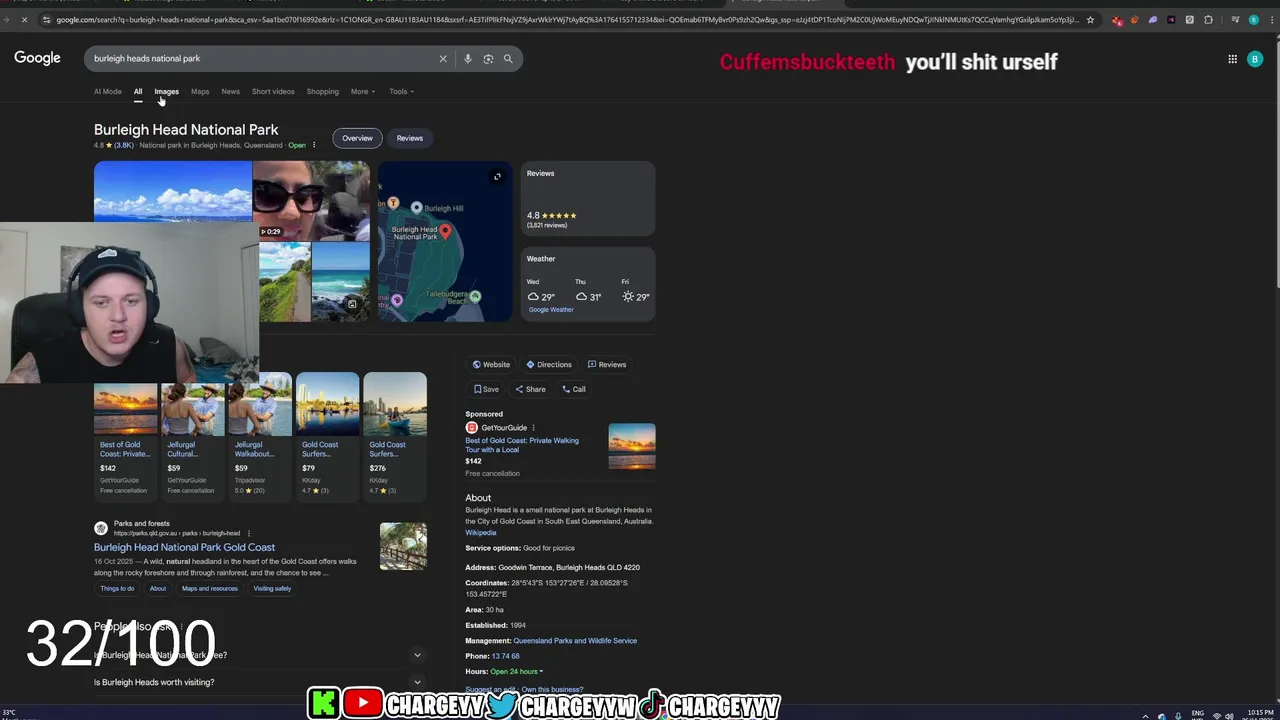Save this place with the Save button

click(x=486, y=389)
